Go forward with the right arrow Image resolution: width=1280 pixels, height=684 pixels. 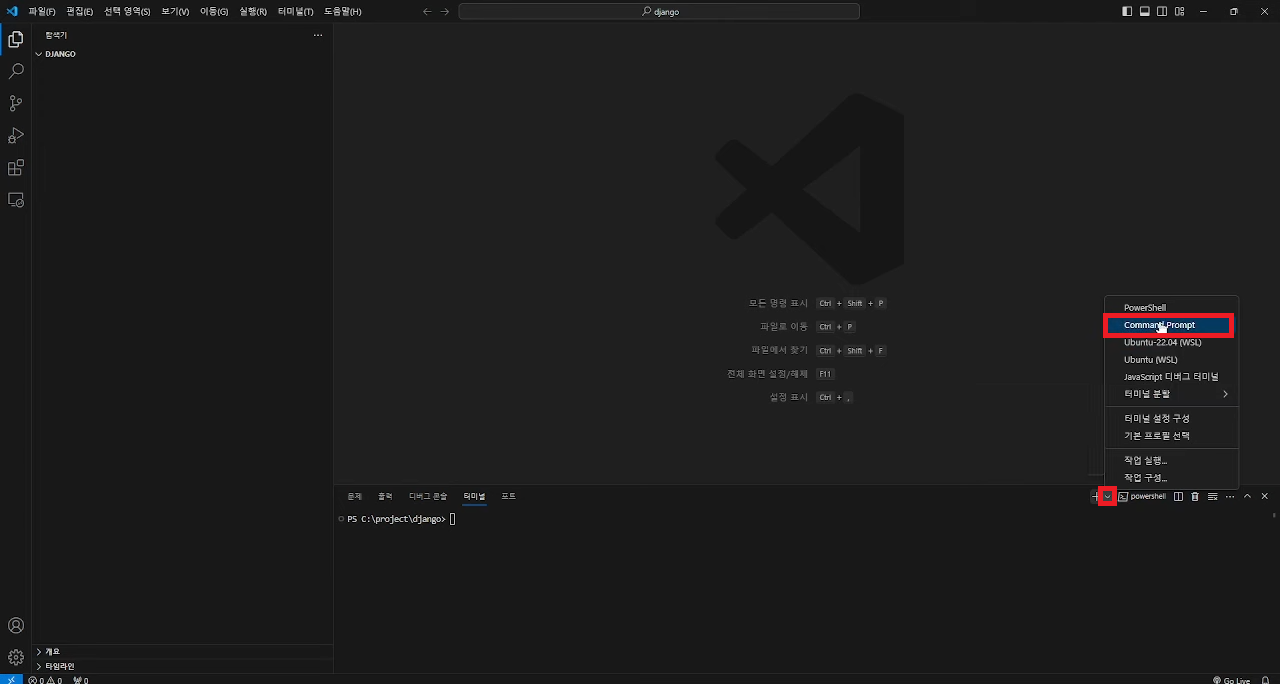click(x=445, y=11)
